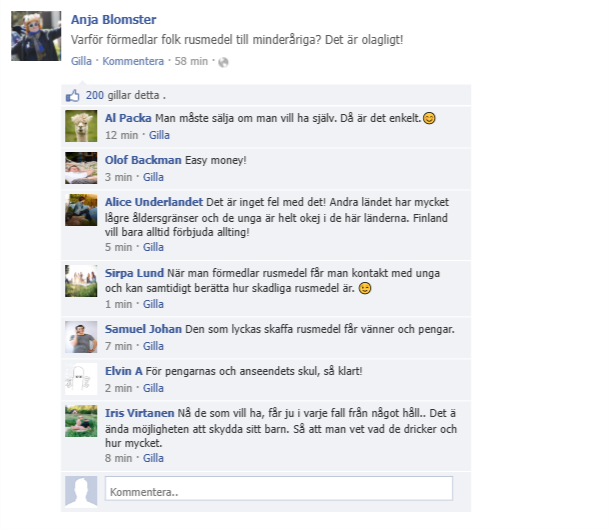The height and width of the screenshot is (529, 609).
Task: Click Alice Underlandet's avatar thumbnail
Action: pyautogui.click(x=81, y=210)
